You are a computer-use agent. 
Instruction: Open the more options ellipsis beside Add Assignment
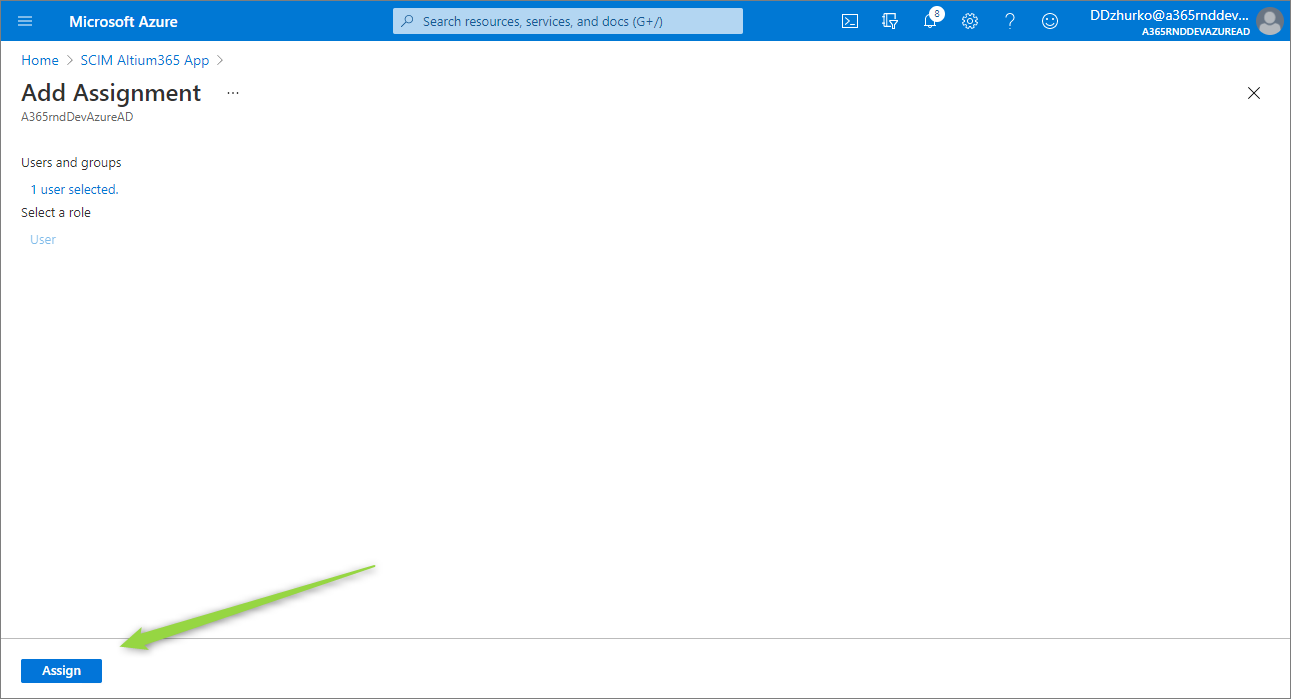233,93
